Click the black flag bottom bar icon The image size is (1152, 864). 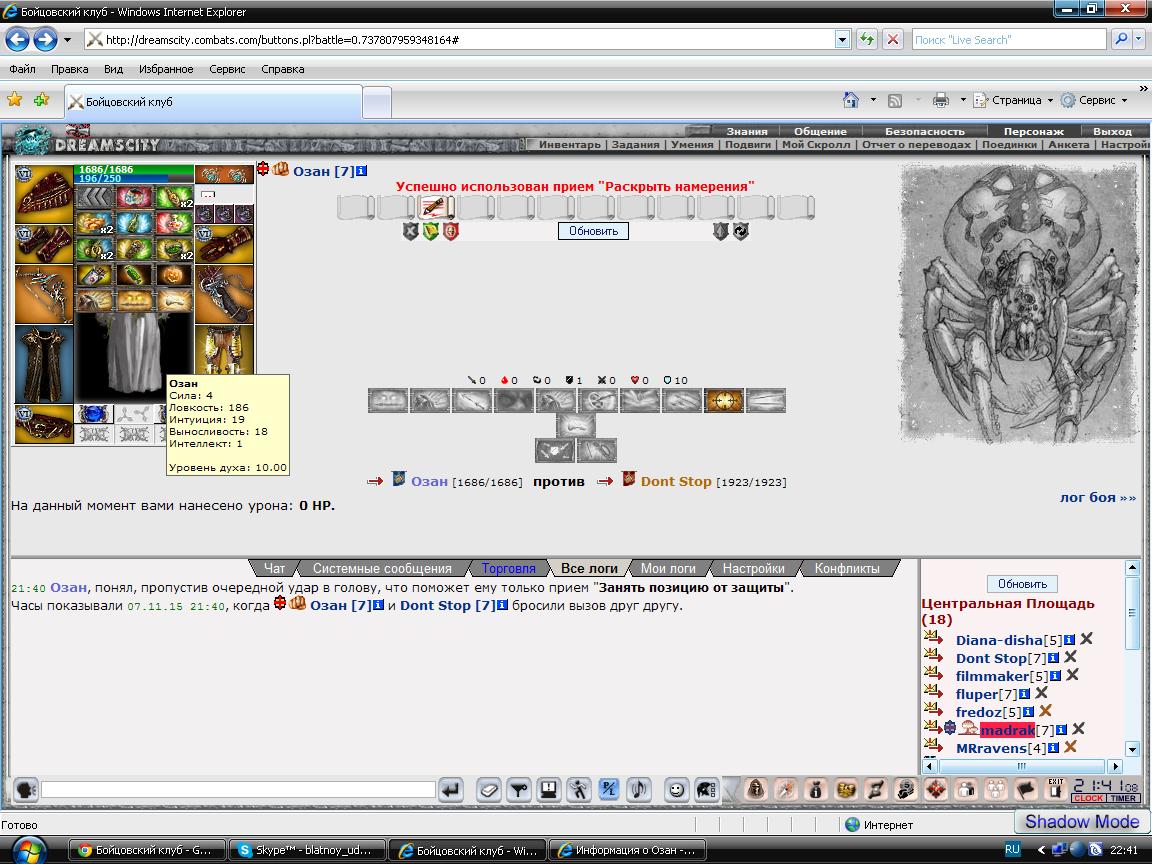point(1026,790)
